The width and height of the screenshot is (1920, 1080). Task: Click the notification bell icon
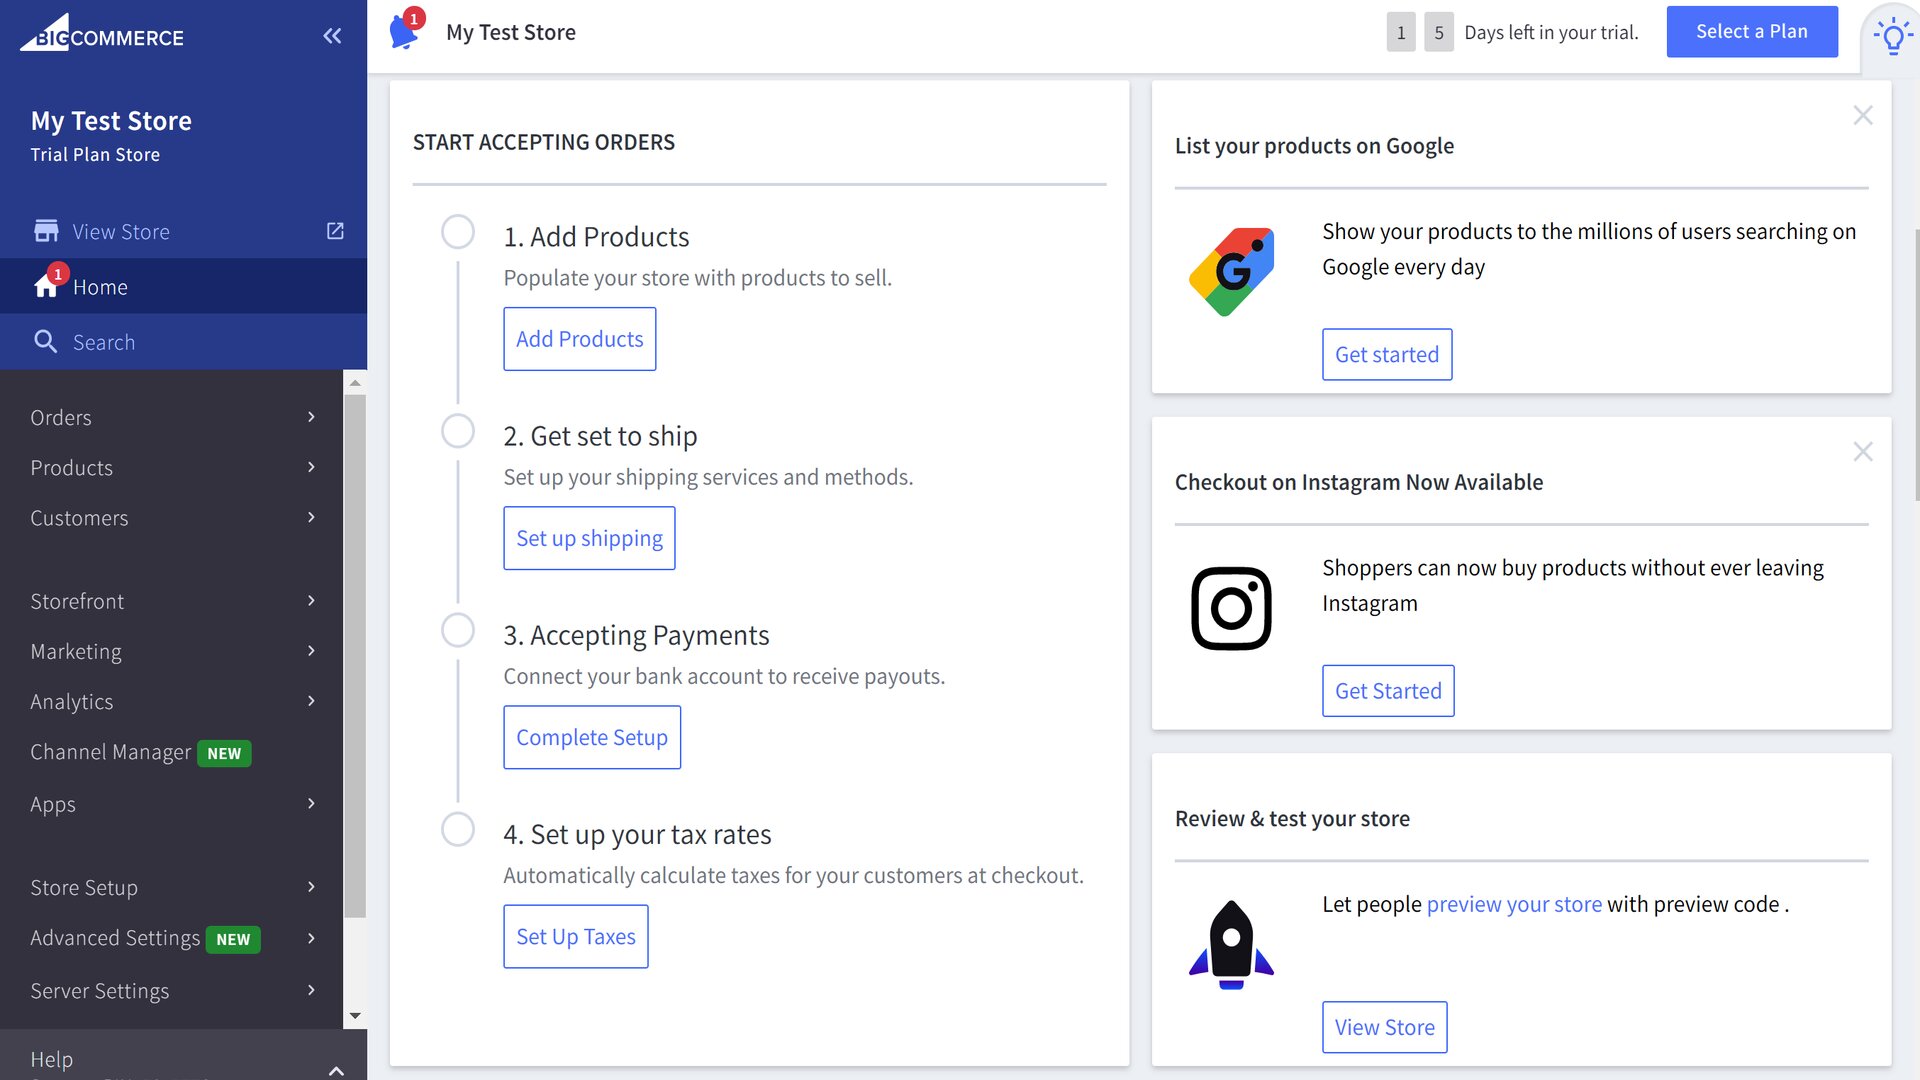404,32
